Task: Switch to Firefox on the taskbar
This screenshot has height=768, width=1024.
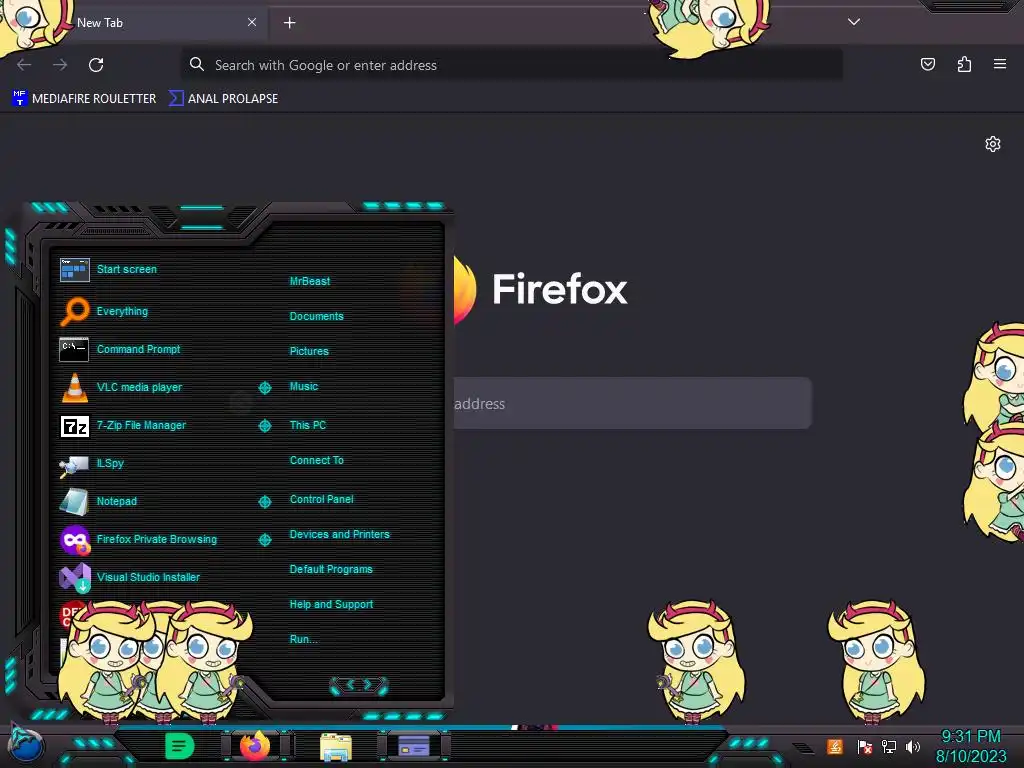Action: pyautogui.click(x=255, y=745)
